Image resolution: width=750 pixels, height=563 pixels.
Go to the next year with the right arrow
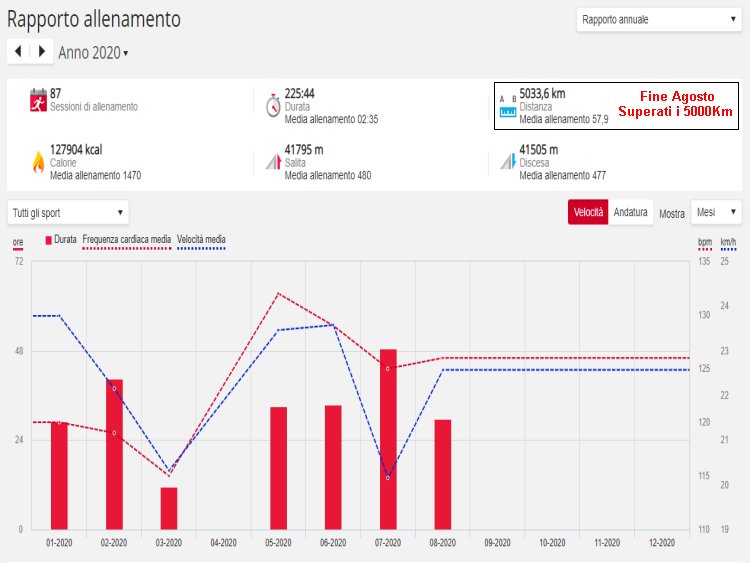[x=42, y=51]
